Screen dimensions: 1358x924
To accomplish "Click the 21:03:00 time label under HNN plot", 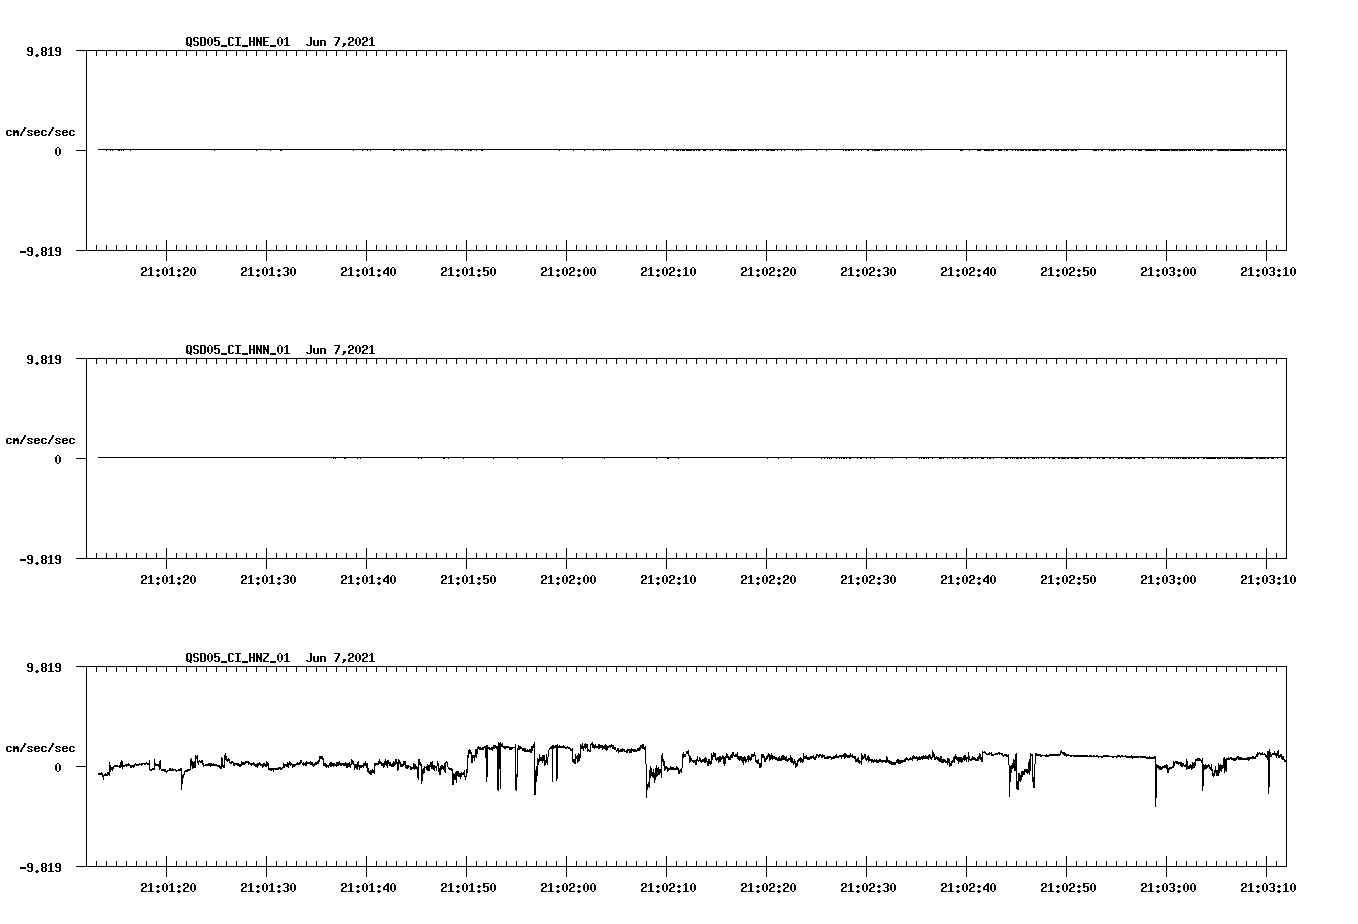I will pos(1168,580).
